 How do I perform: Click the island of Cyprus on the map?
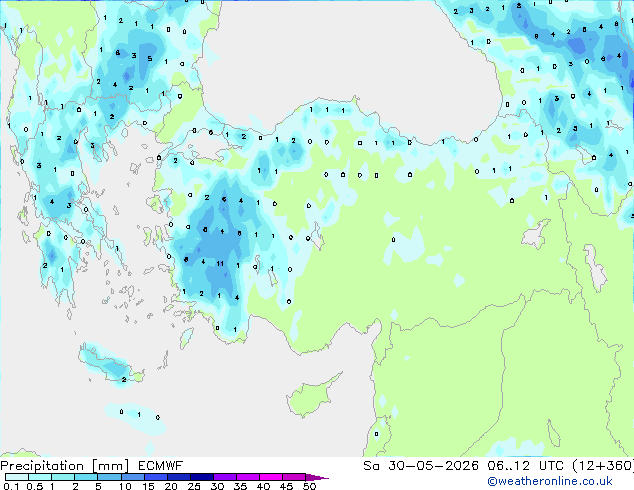311,396
